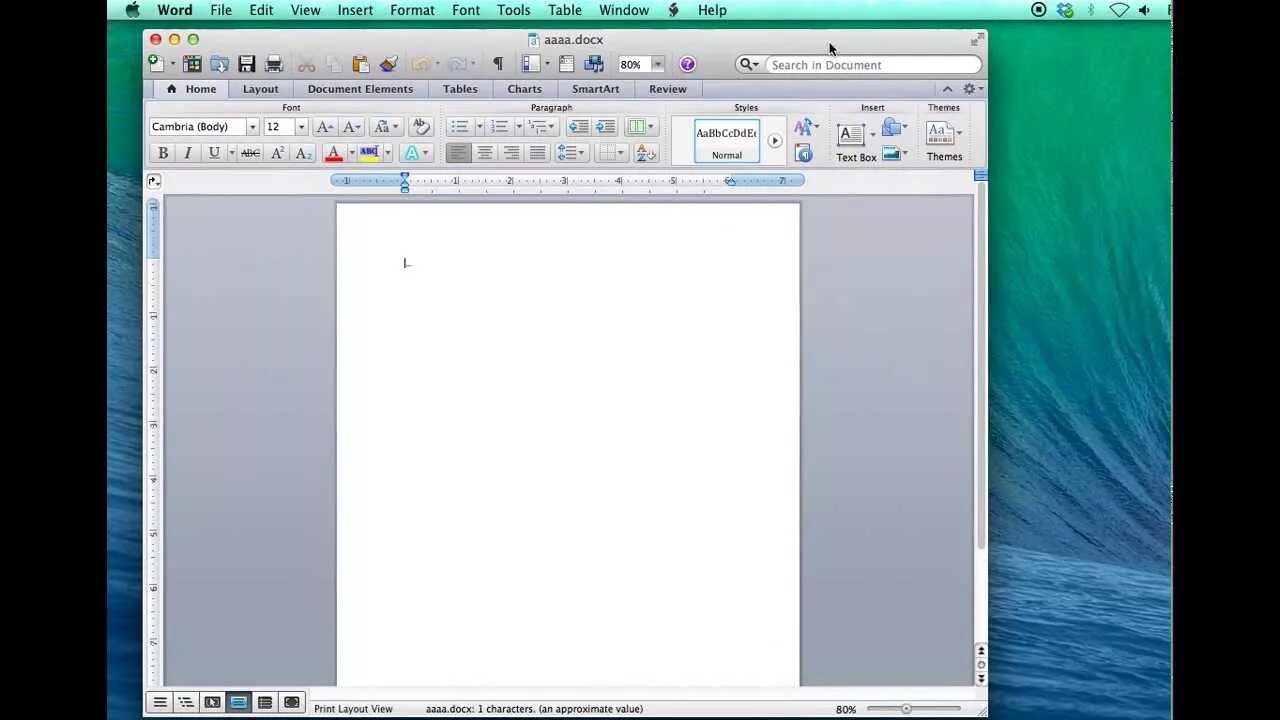Align text right
Viewport: 1280px width, 720px height.
click(511, 153)
